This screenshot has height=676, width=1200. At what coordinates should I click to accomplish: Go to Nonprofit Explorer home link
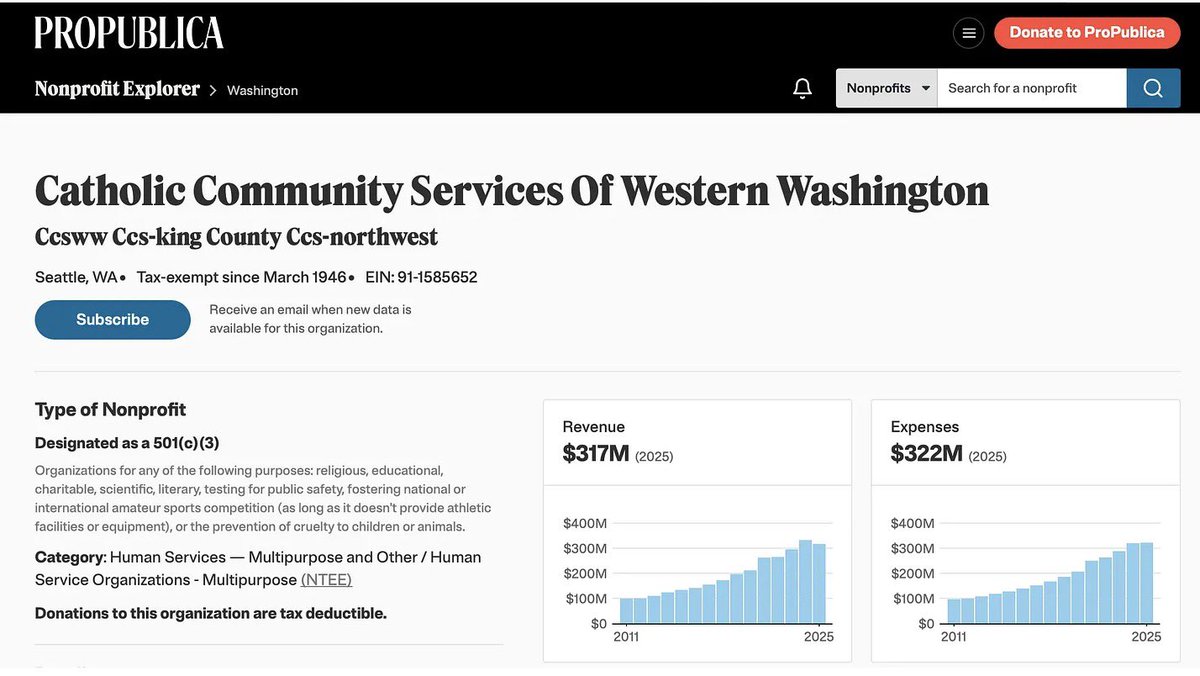[117, 89]
